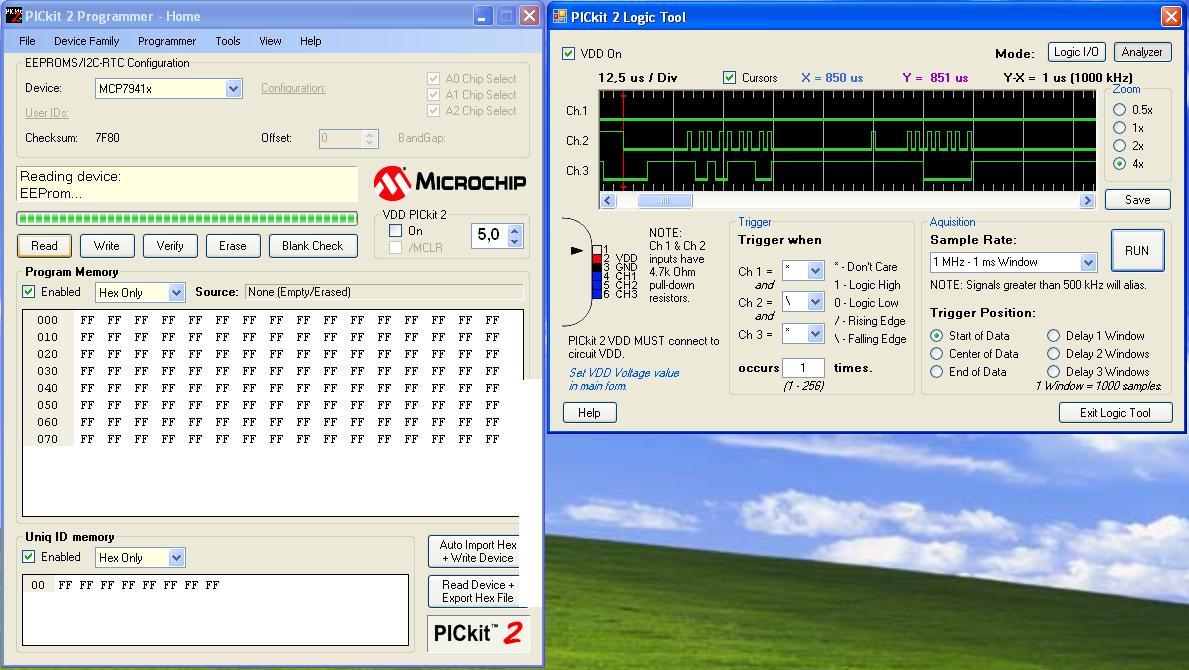1189x670 pixels.
Task: Click the PICkit 2 logo image
Action: [x=478, y=634]
